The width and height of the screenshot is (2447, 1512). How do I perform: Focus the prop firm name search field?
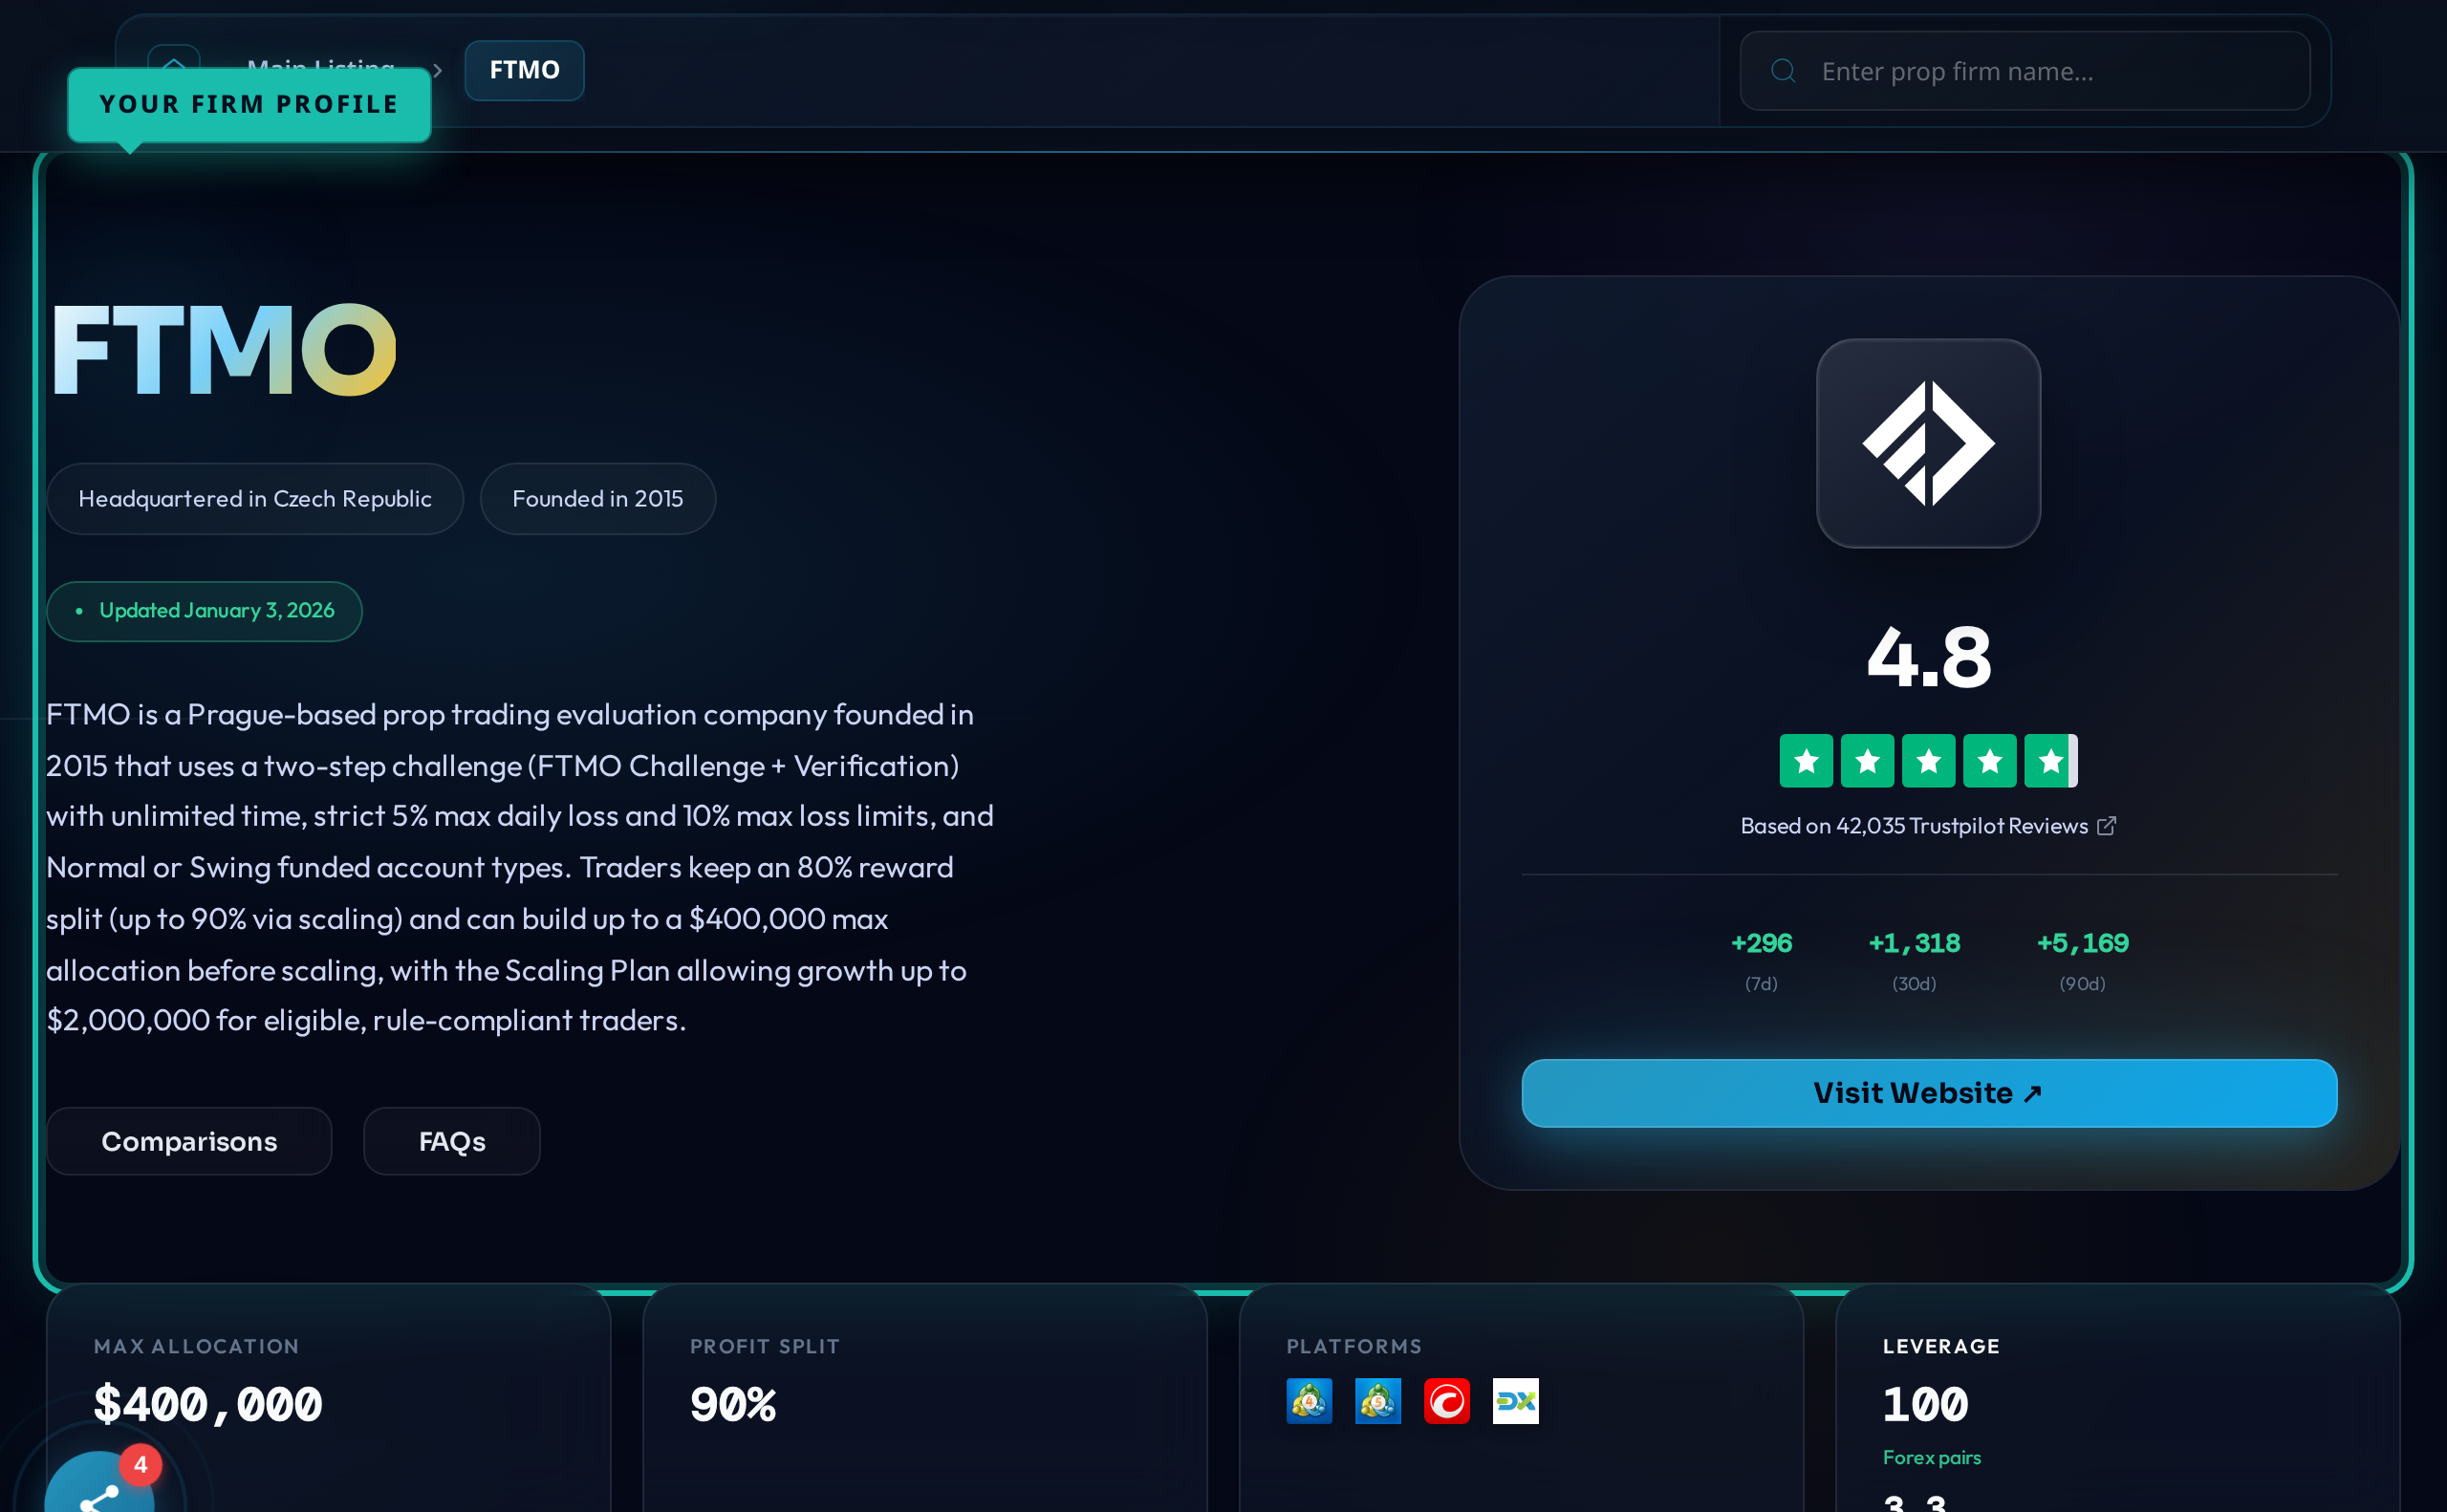2025,71
